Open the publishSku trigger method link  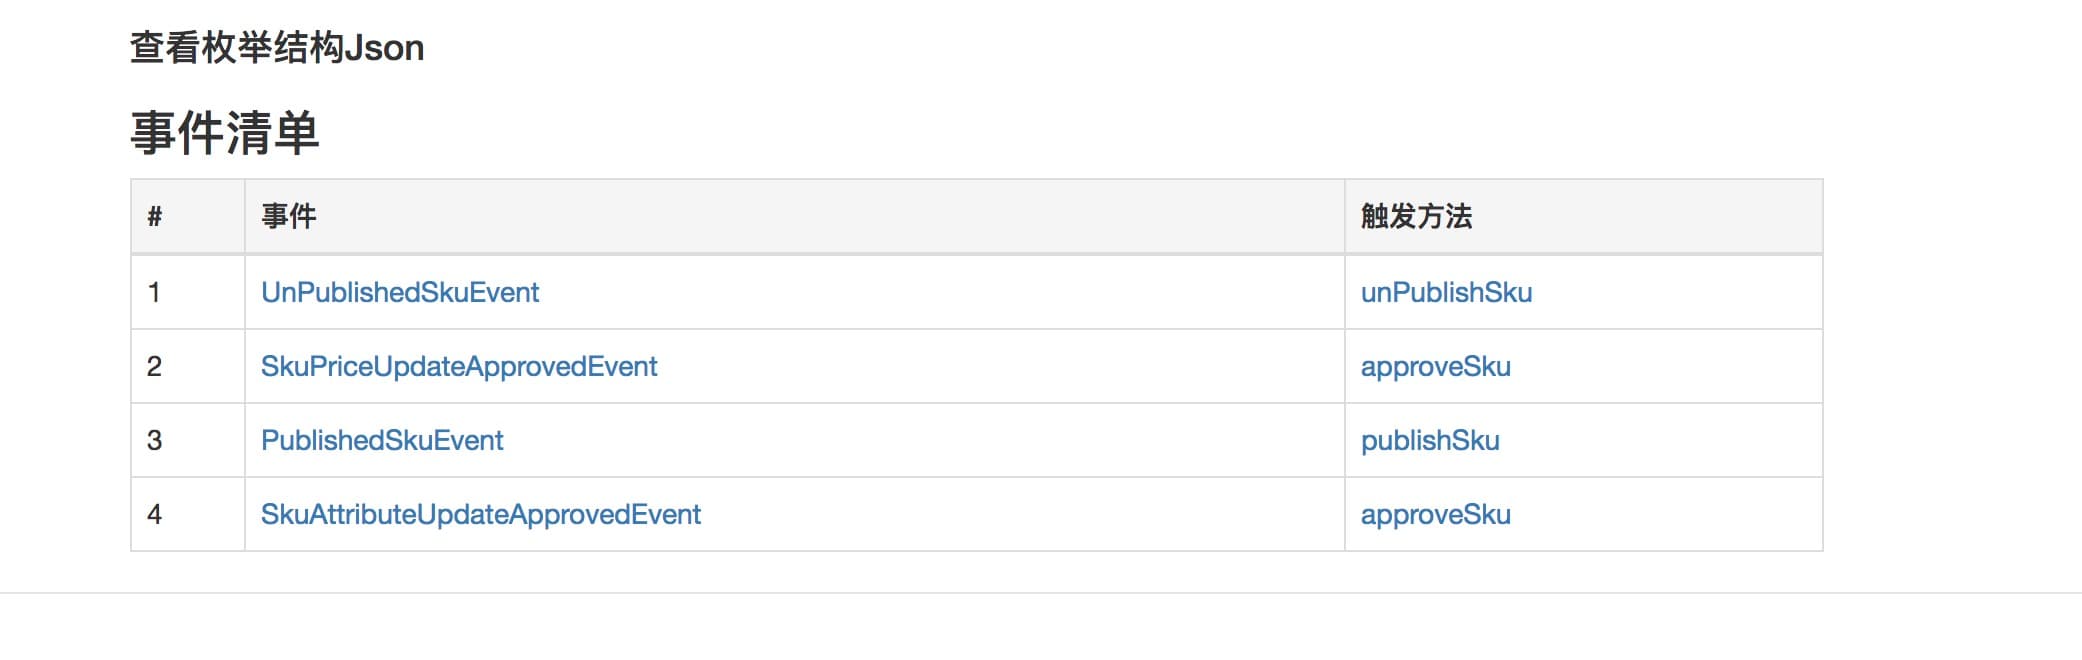click(x=1430, y=440)
